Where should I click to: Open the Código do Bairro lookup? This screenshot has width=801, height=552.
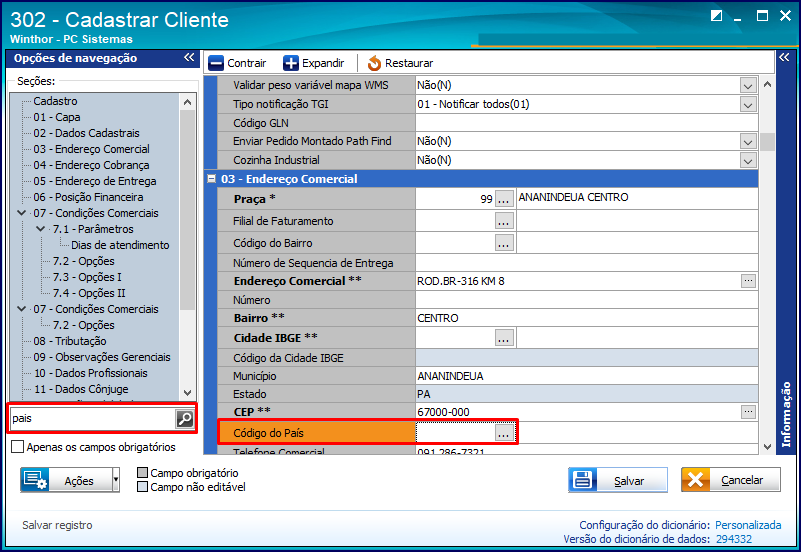pos(504,243)
